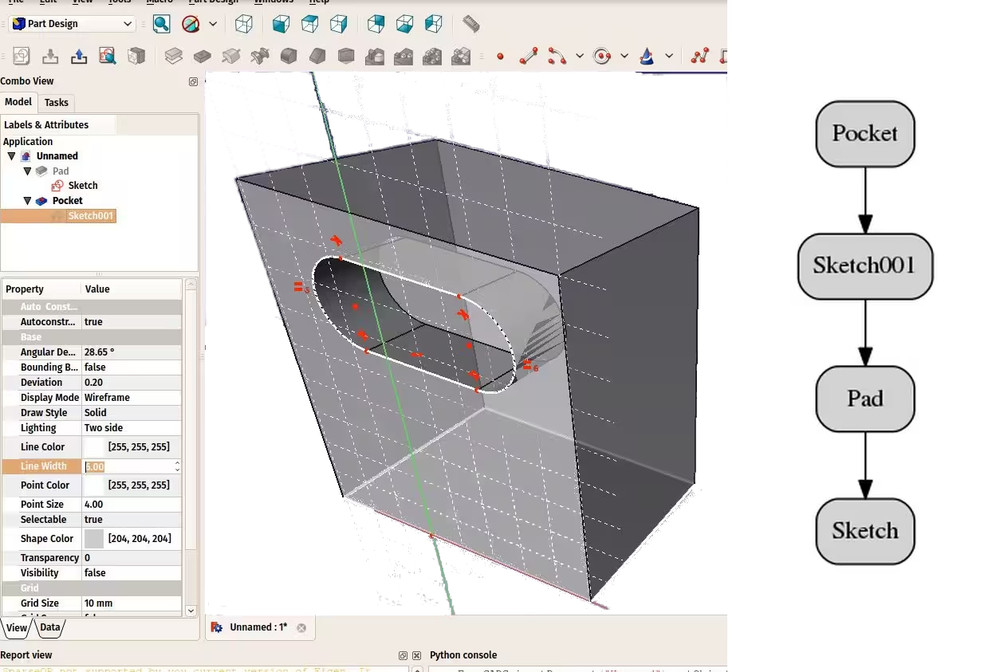Select the Line sketch tool
This screenshot has width=1000, height=672.
point(528,56)
